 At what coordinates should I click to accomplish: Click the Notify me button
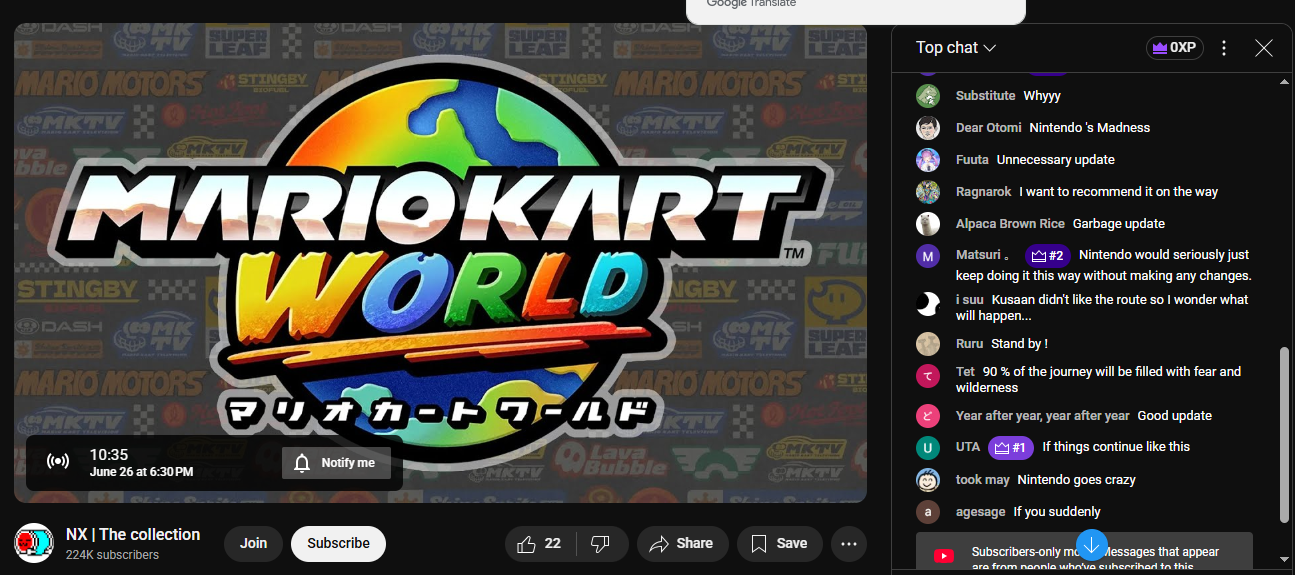pos(336,463)
